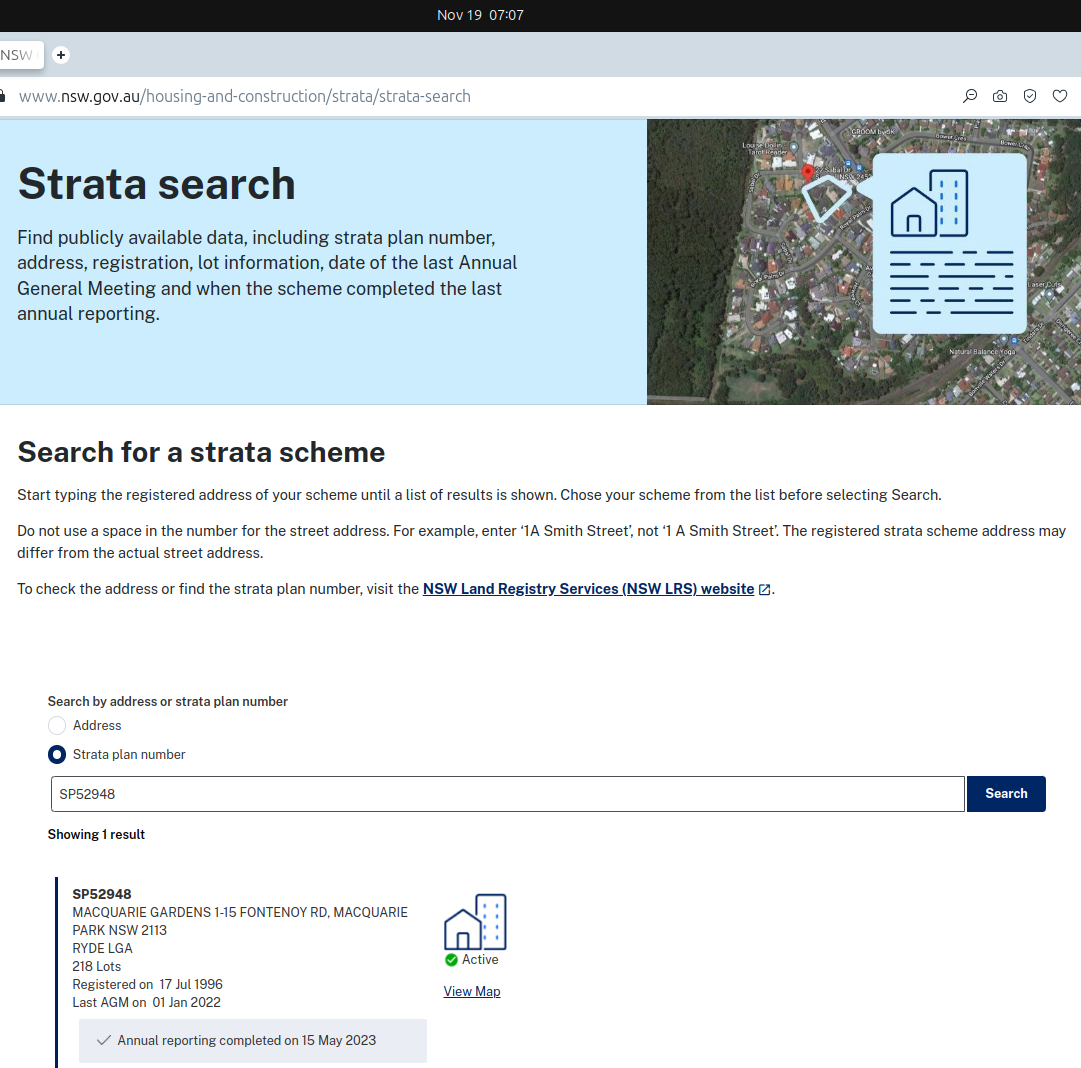Click the Search for a strata scheme heading

coord(201,452)
